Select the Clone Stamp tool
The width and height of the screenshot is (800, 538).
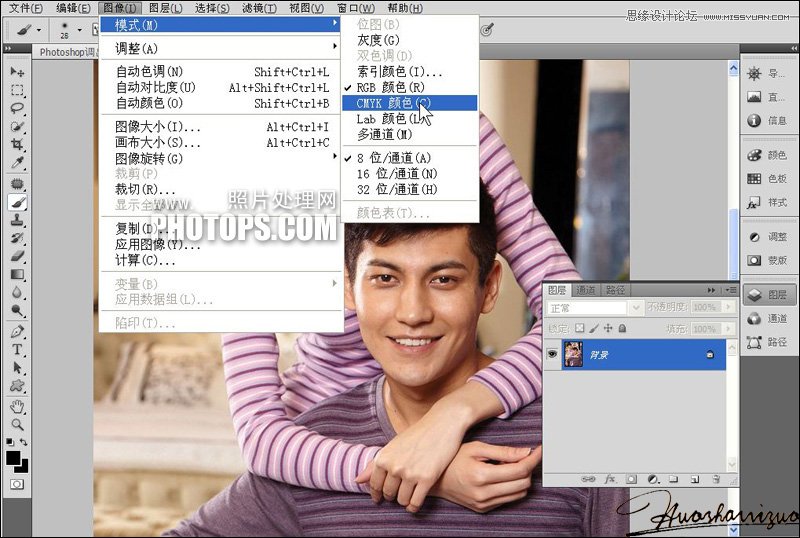17,220
